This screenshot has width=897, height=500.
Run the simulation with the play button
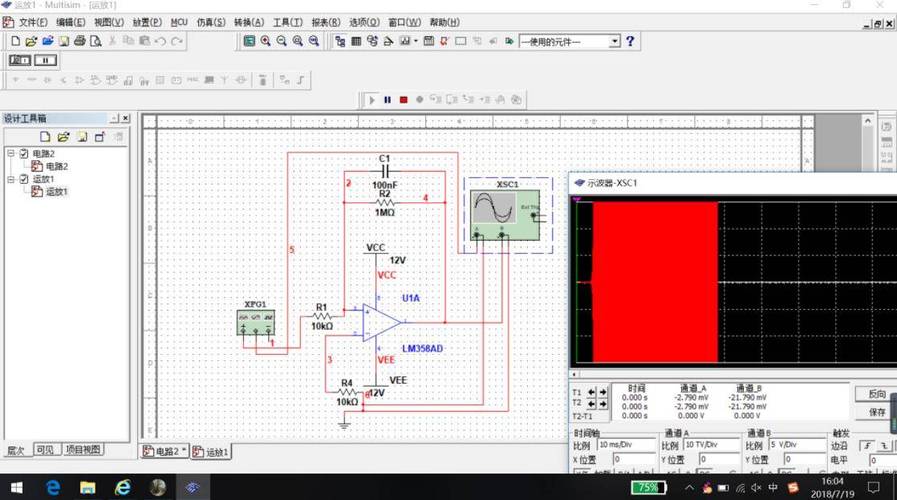pos(372,100)
